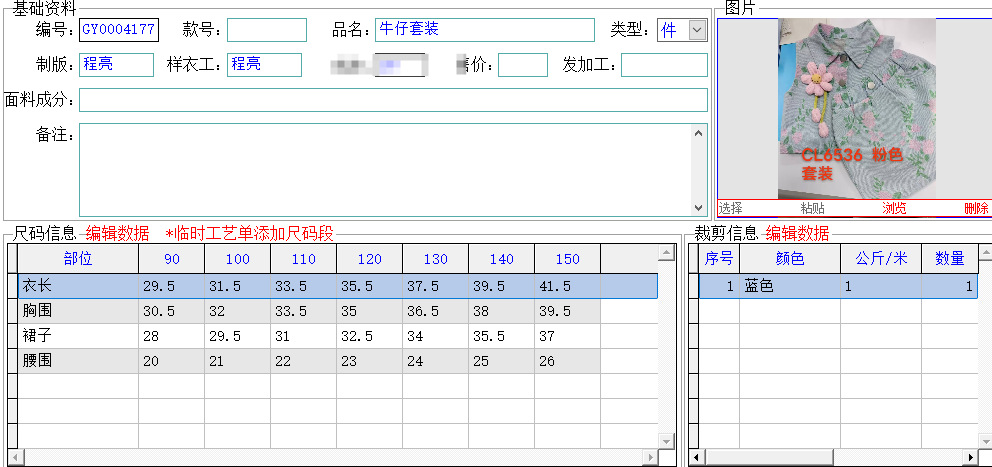Select the 腰围 row
This screenshot has height=467, width=992.
pos(309,361)
